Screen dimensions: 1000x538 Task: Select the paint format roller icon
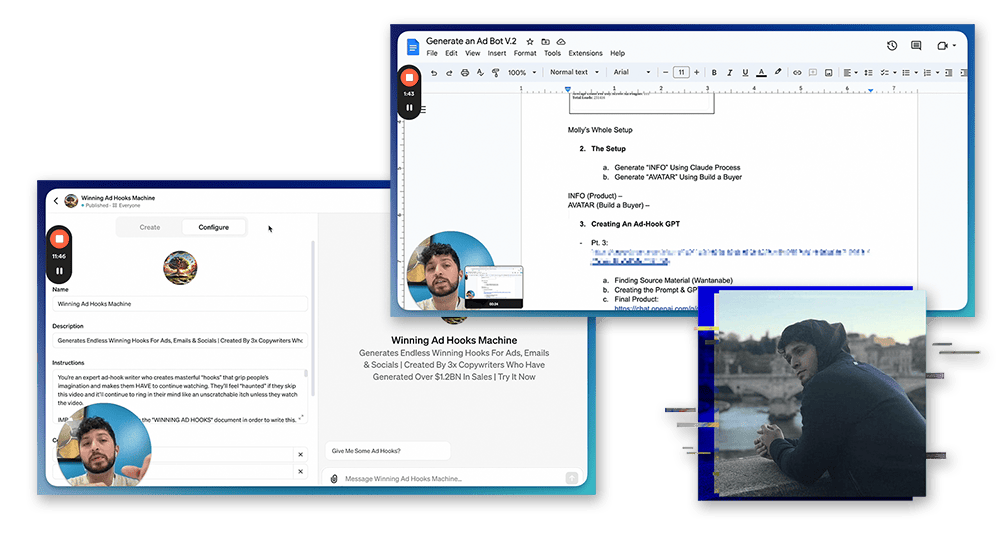click(496, 73)
